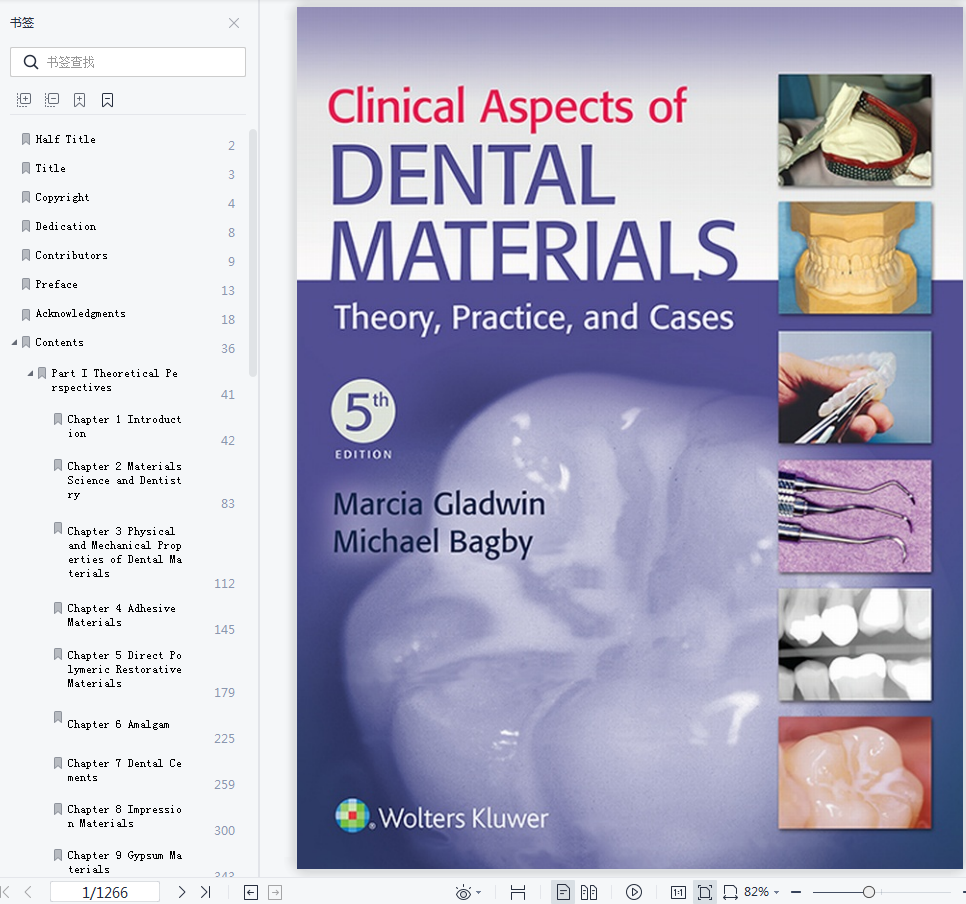Collapse Part I Theoretical Perspectives node
Screen dimensions: 966x904
(x=30, y=373)
